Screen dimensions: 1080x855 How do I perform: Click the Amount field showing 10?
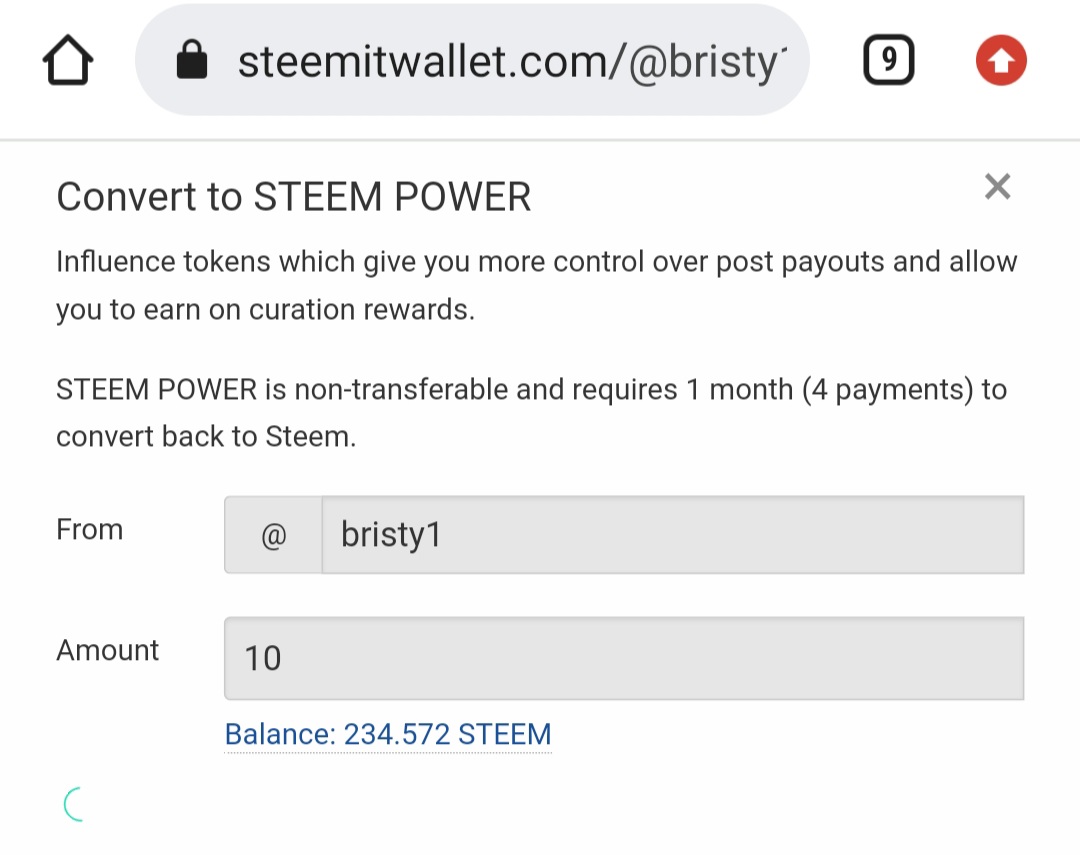tap(624, 658)
